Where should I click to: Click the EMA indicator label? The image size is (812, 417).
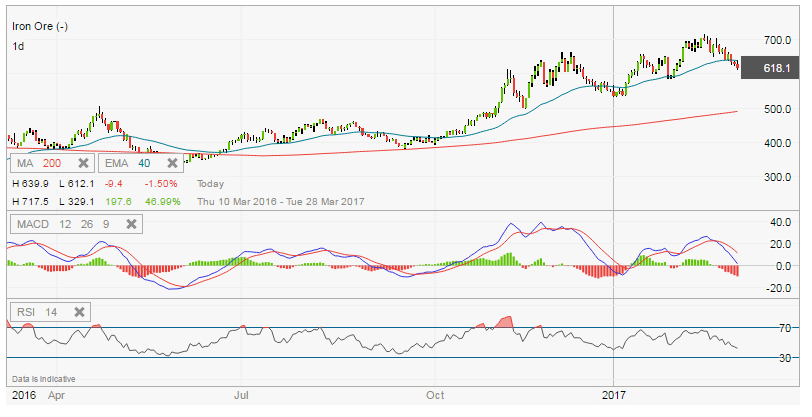pos(117,163)
